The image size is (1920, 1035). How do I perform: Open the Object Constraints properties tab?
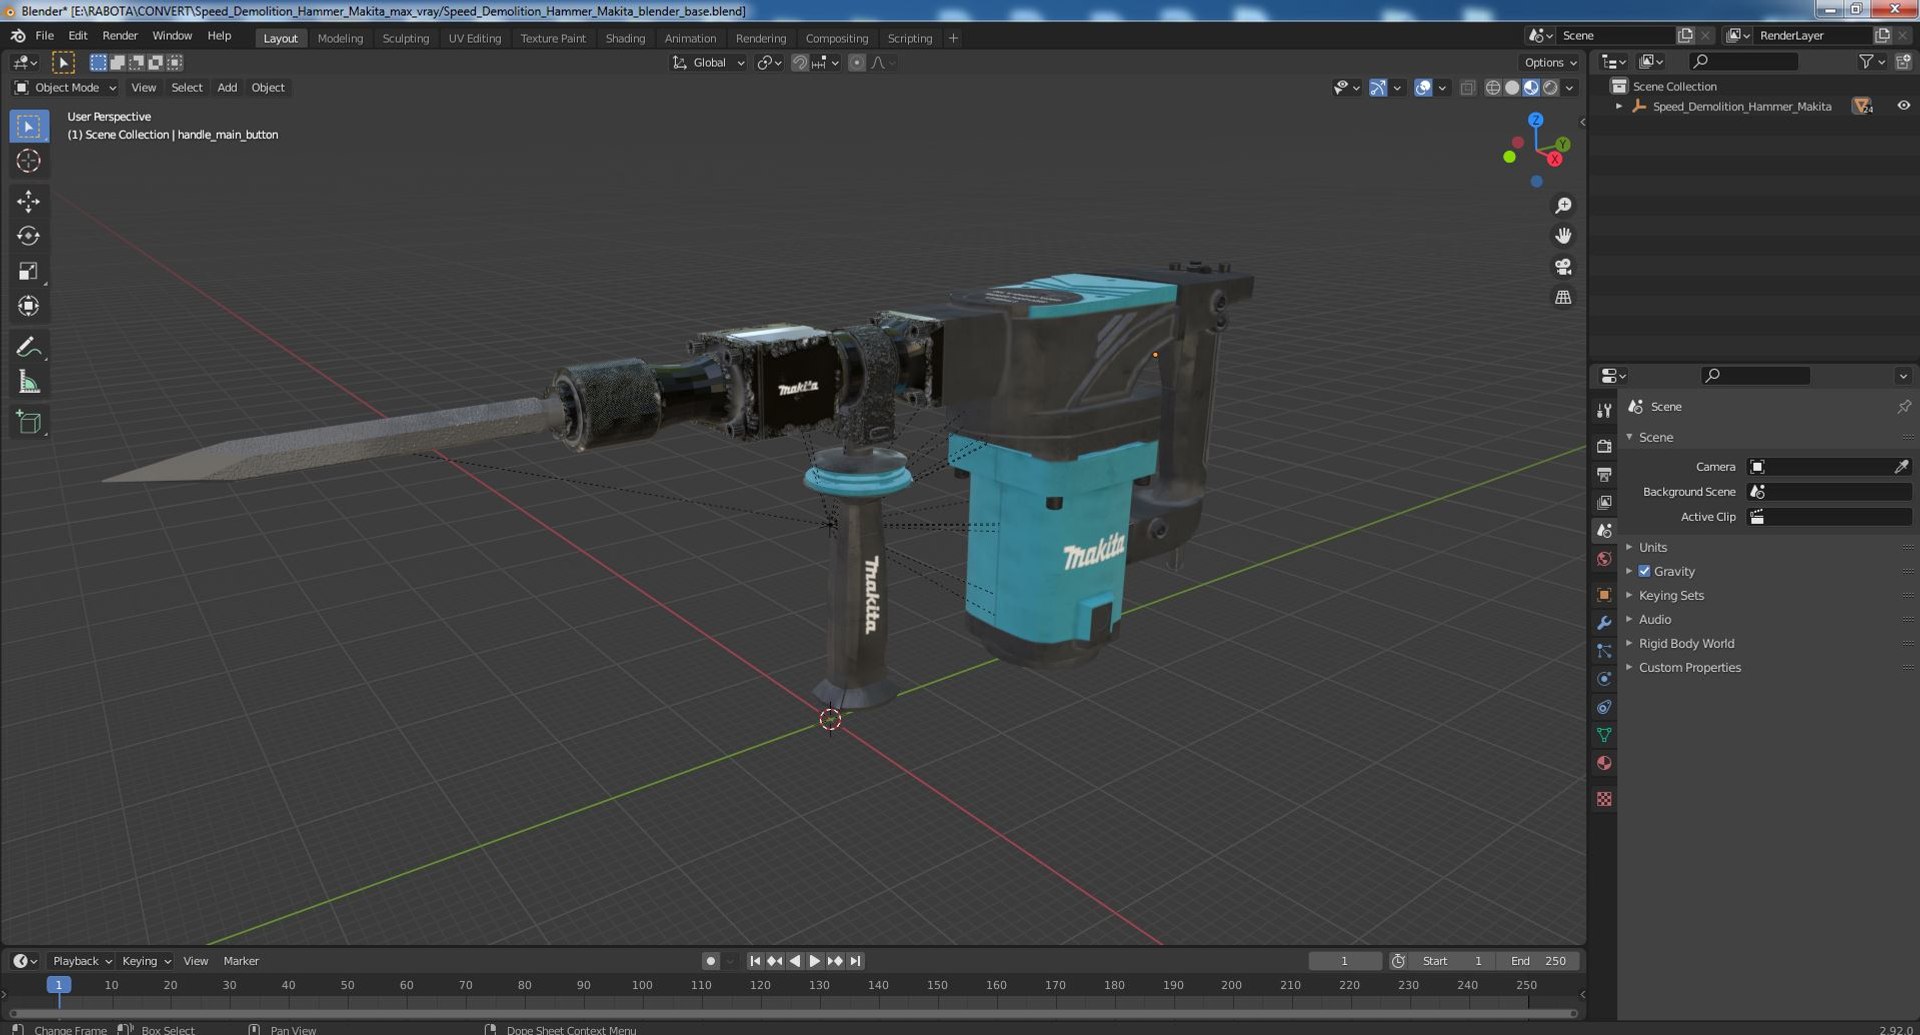1604,707
